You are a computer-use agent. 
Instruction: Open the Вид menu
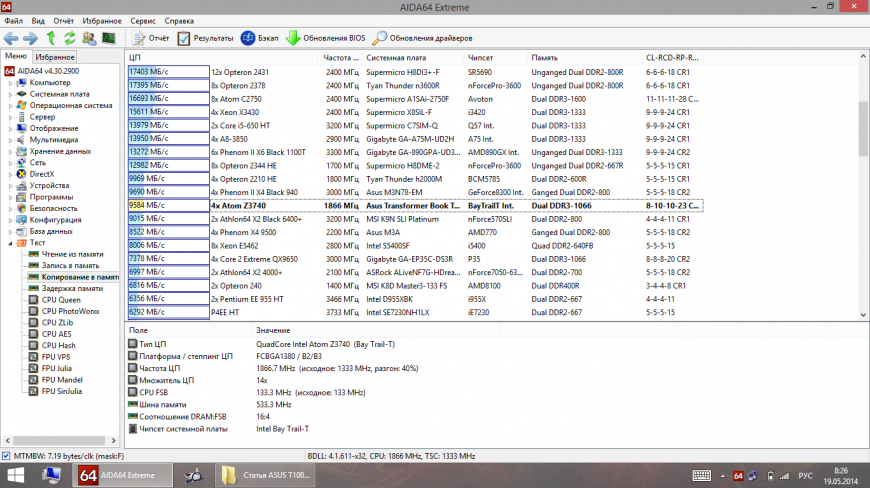38,21
